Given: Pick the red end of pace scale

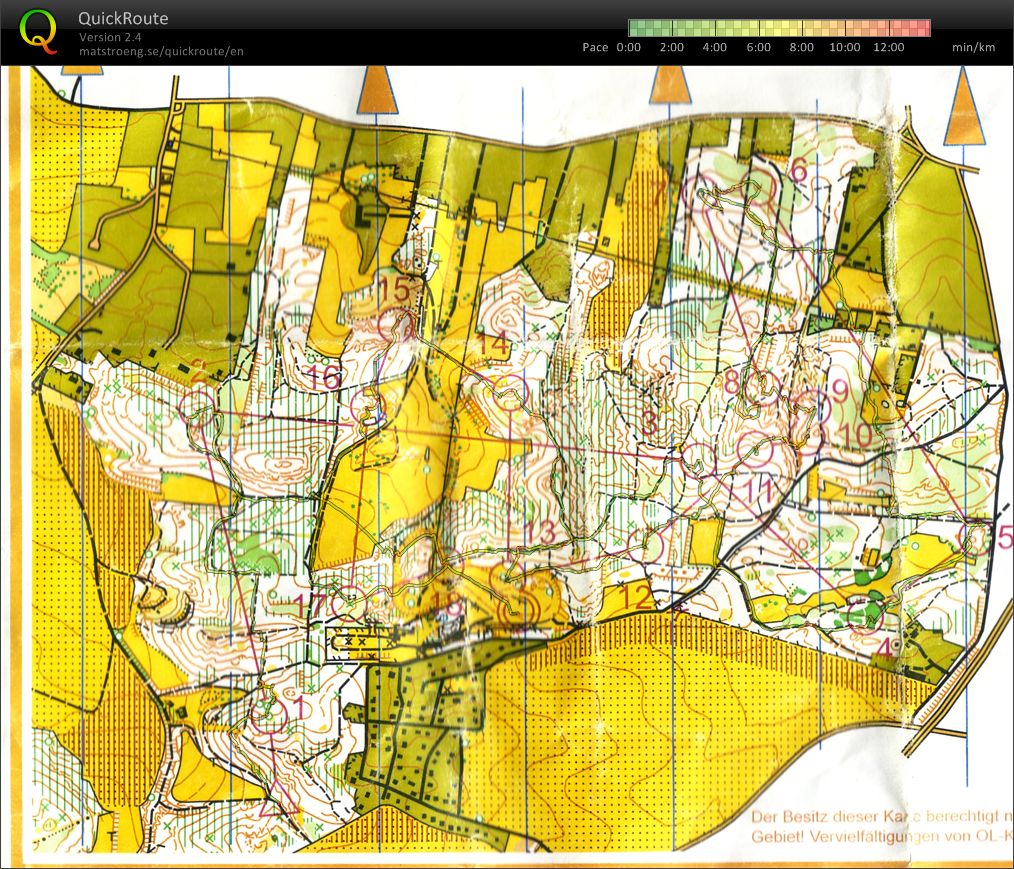Looking at the screenshot, I should point(922,28).
